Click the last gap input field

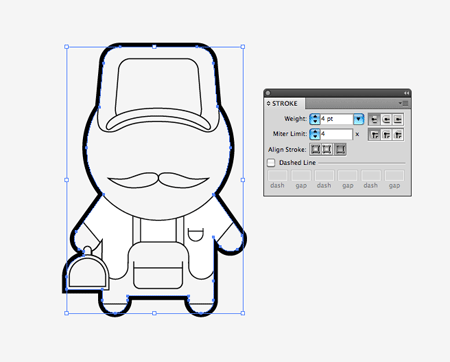[394, 175]
